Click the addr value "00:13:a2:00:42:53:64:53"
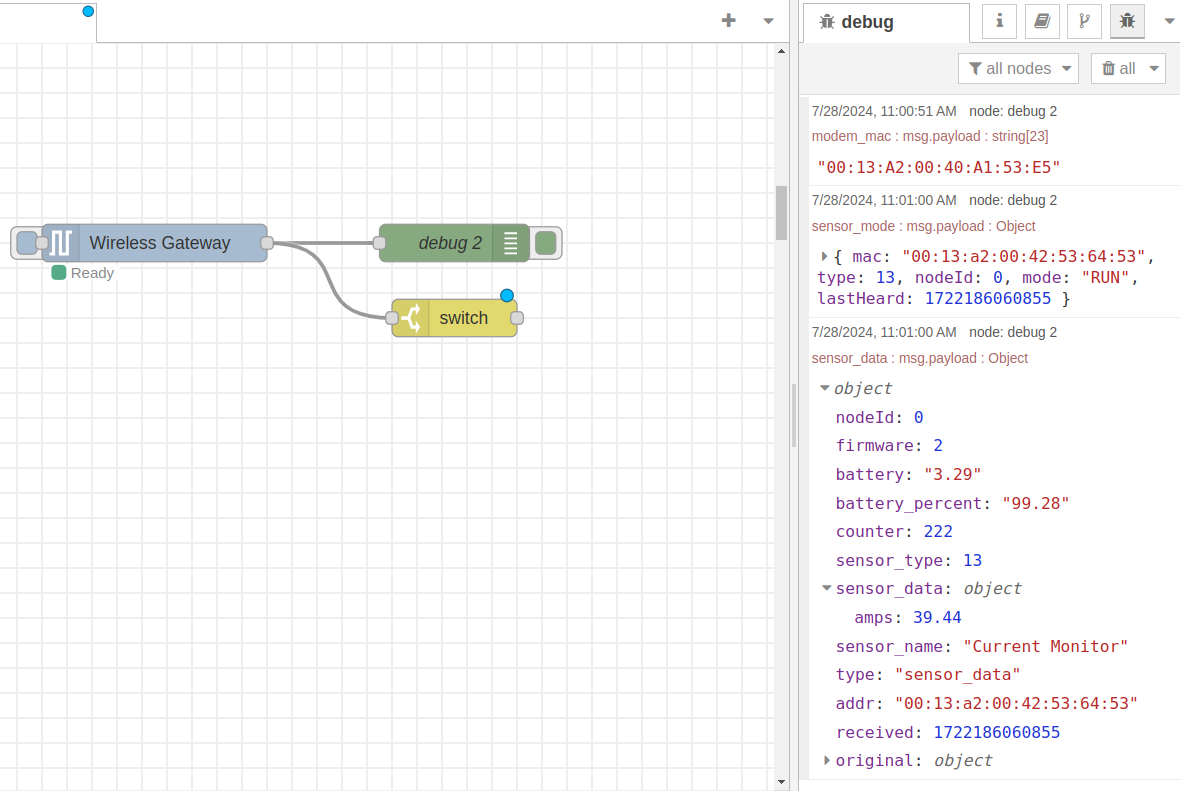This screenshot has height=791, width=1180. coord(1016,704)
